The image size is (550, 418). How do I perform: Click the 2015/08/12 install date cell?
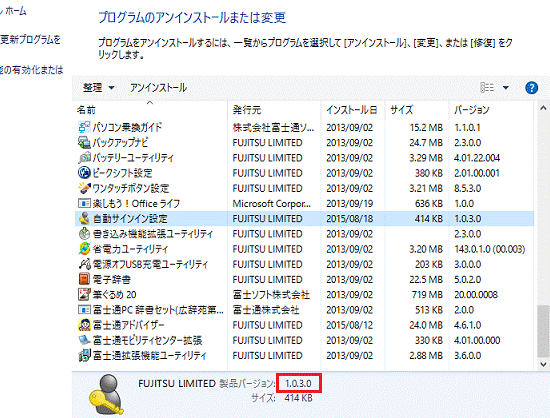pyautogui.click(x=349, y=325)
